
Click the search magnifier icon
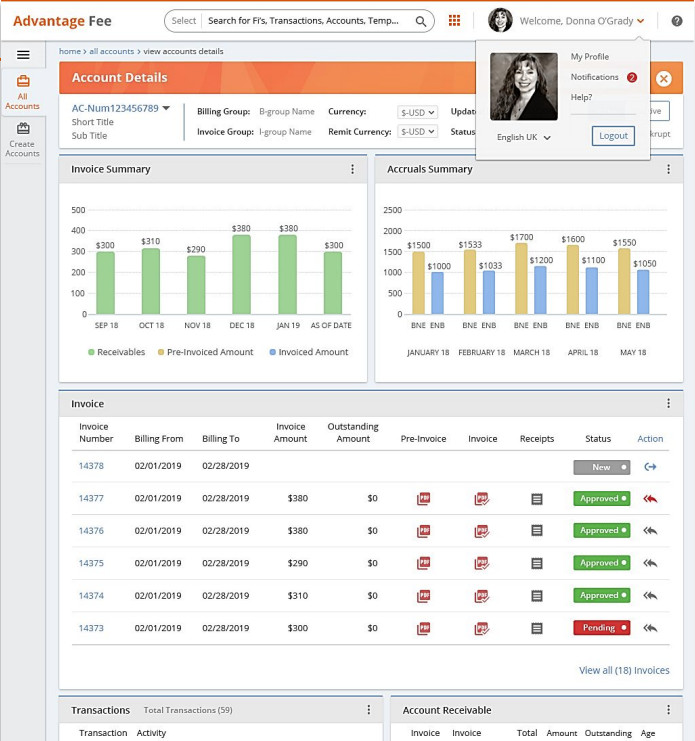[422, 21]
